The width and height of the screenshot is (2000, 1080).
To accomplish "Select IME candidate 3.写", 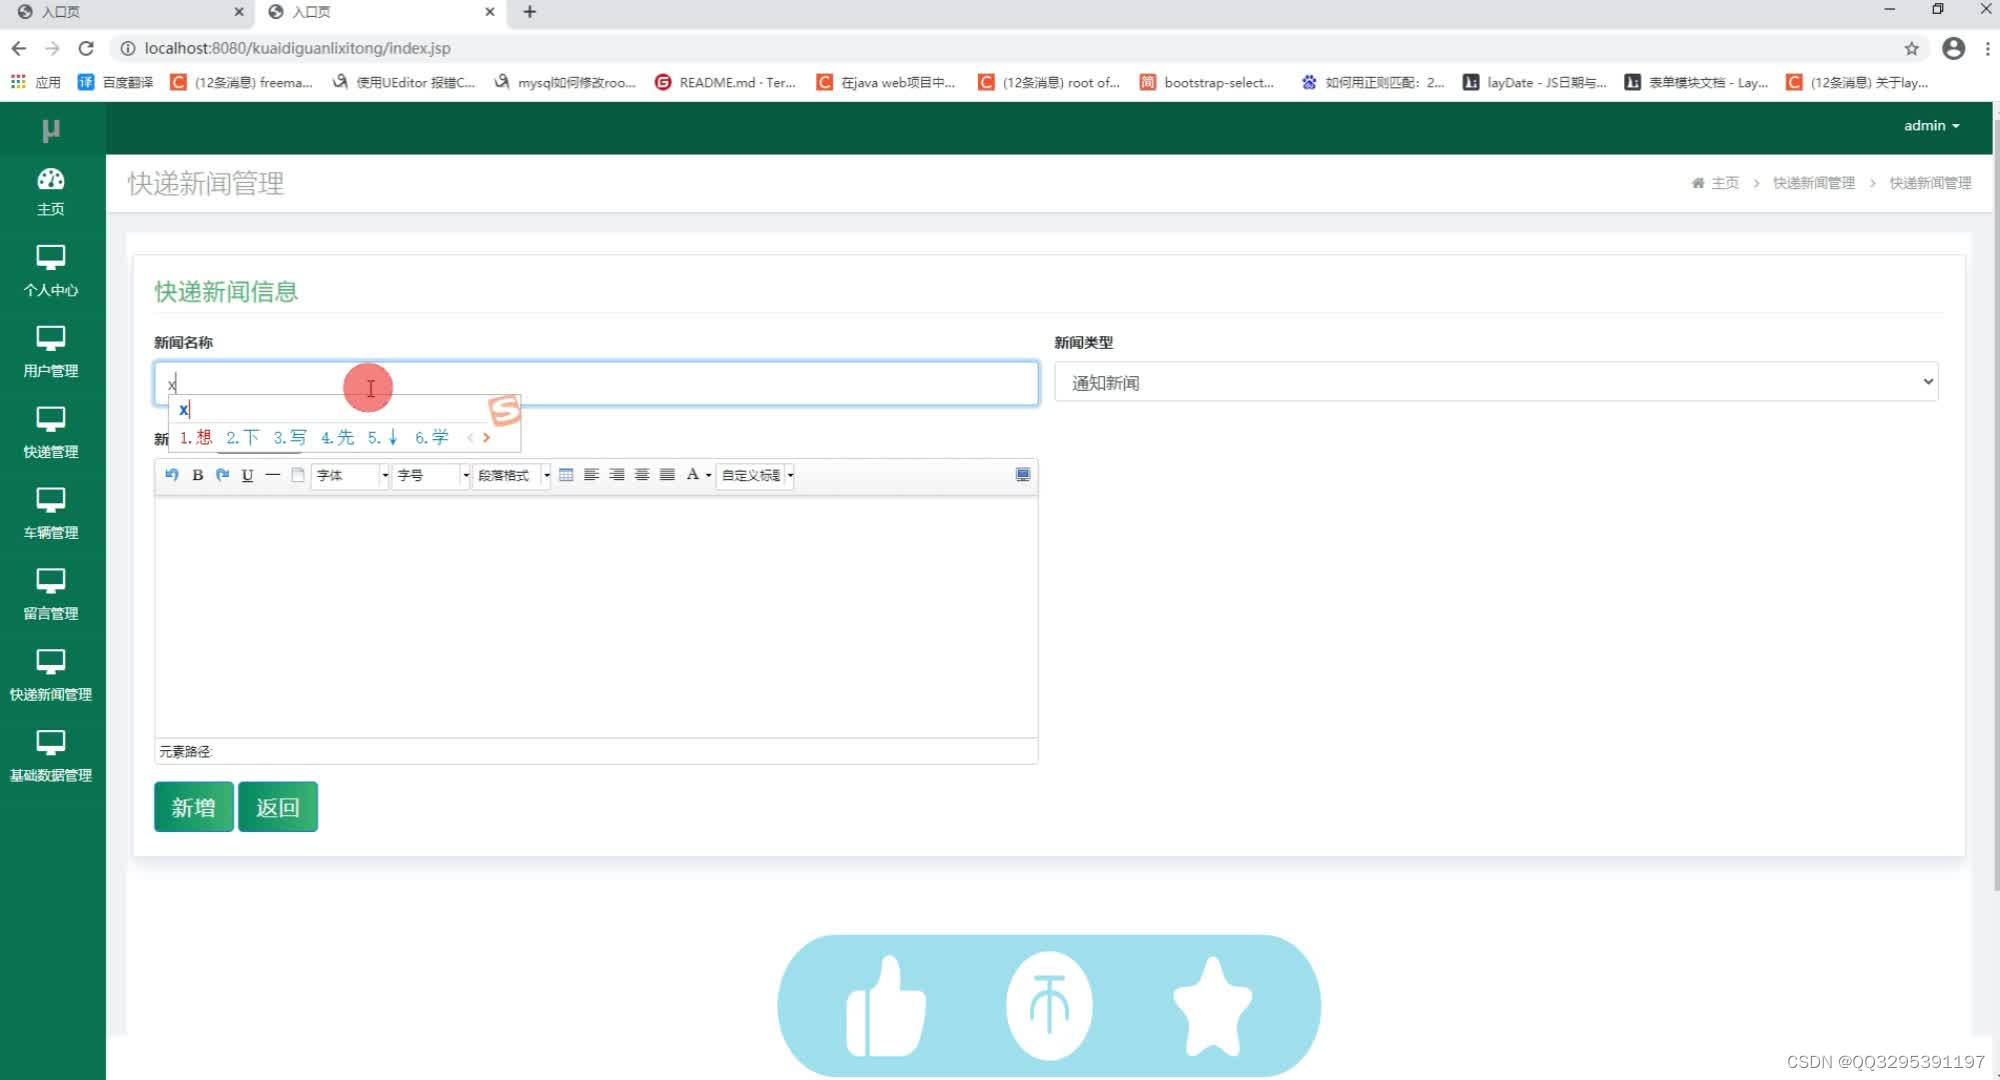I will click(x=290, y=437).
